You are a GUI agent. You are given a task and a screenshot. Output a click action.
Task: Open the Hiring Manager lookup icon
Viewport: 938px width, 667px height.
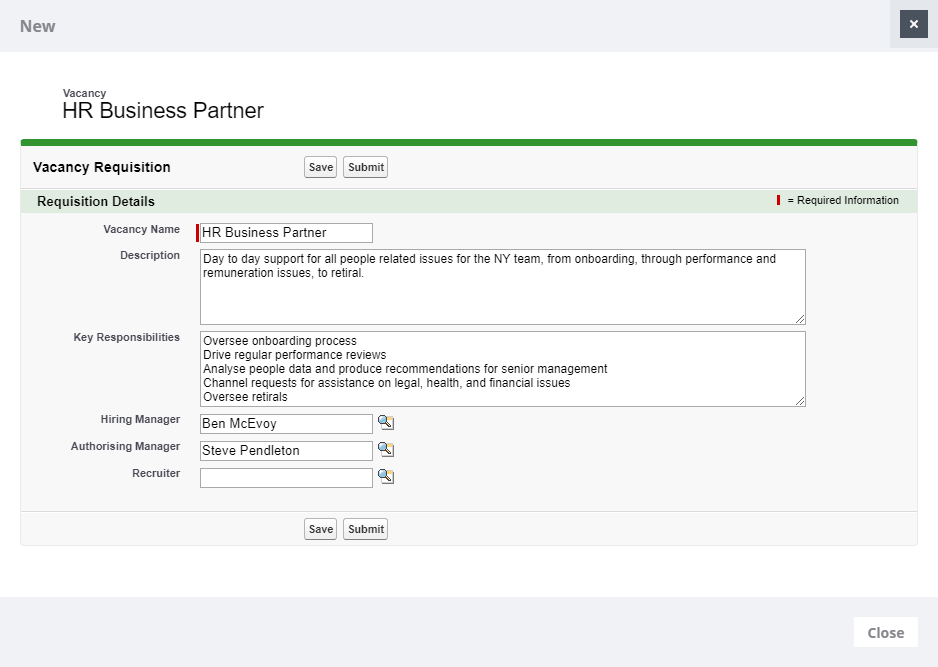pos(386,423)
